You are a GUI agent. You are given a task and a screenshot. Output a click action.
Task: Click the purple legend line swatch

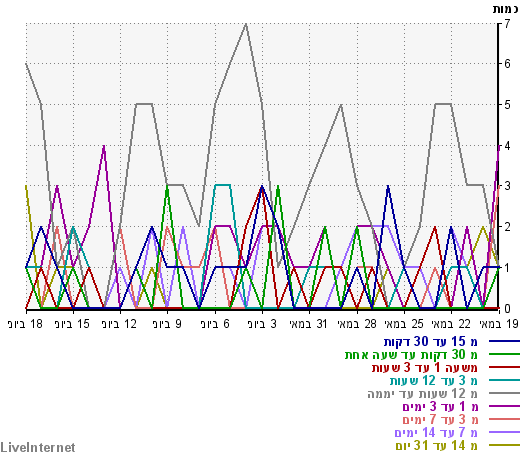pyautogui.click(x=504, y=406)
